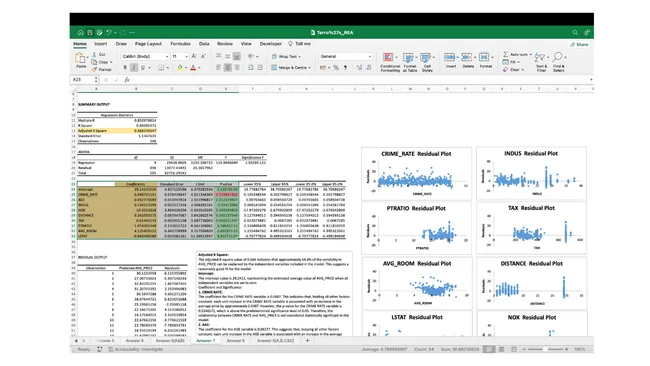Screen dimensions: 650x366
Task: Click Increase Decimal icon
Action: [x=359, y=67]
